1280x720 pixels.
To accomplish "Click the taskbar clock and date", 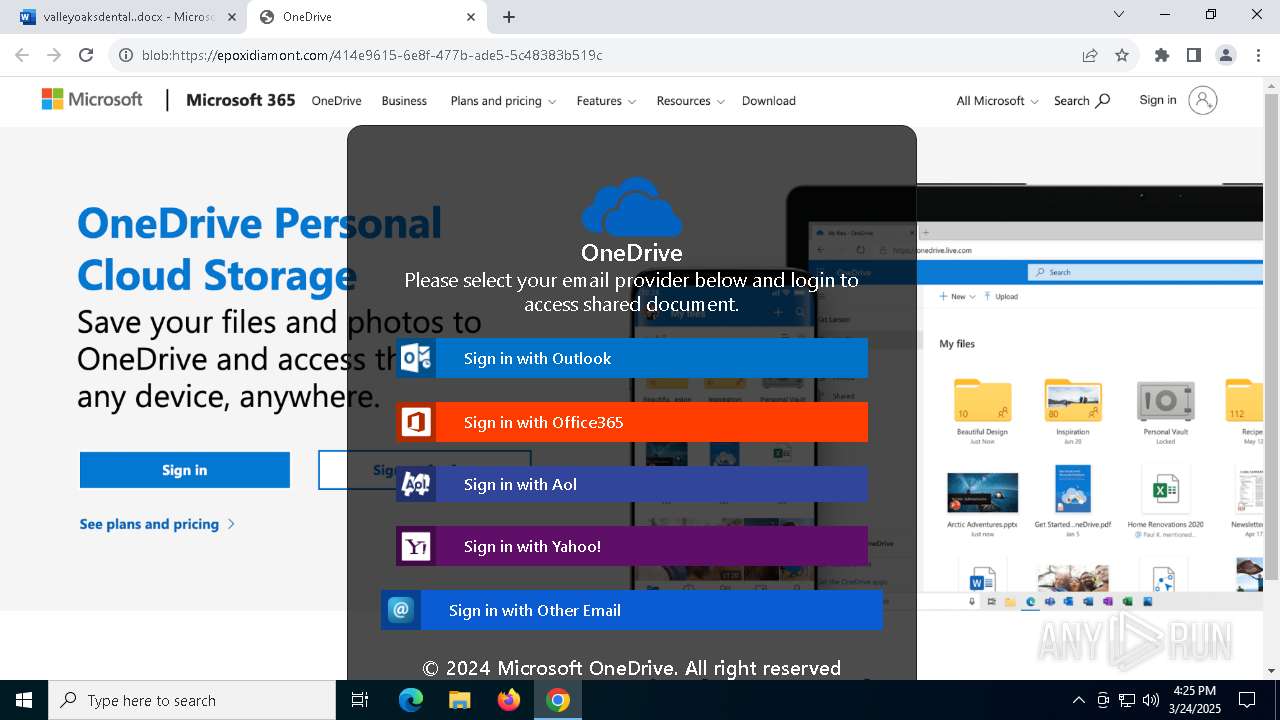I will [x=1194, y=700].
